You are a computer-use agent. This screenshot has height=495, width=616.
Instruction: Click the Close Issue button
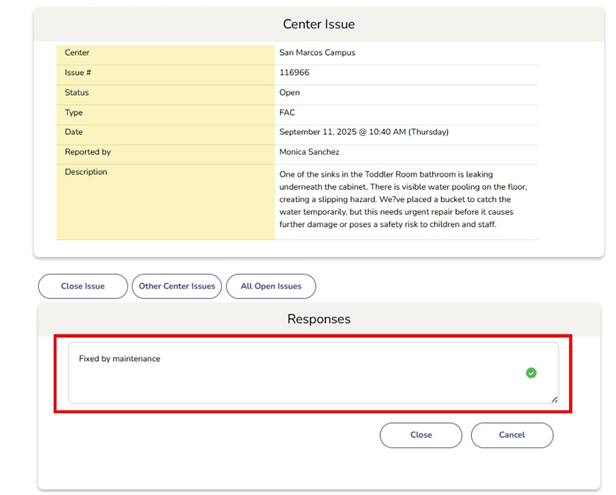(x=83, y=286)
